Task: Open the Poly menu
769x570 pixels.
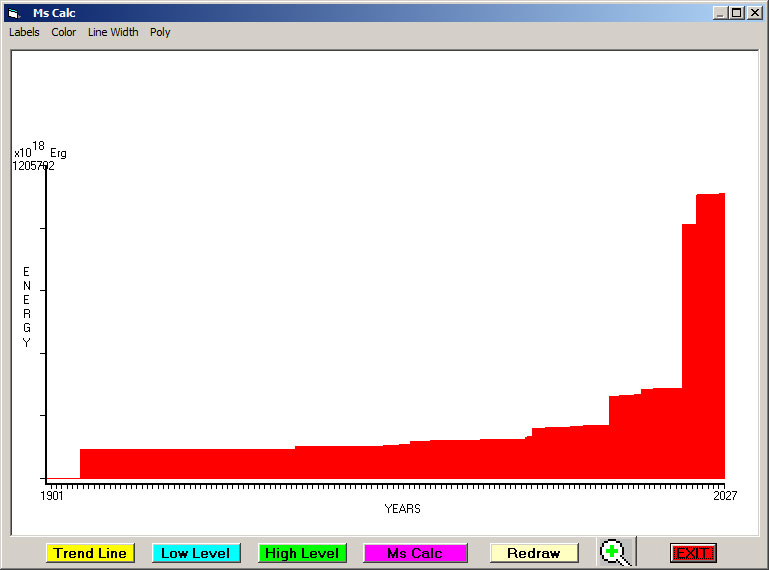Action: pos(160,32)
